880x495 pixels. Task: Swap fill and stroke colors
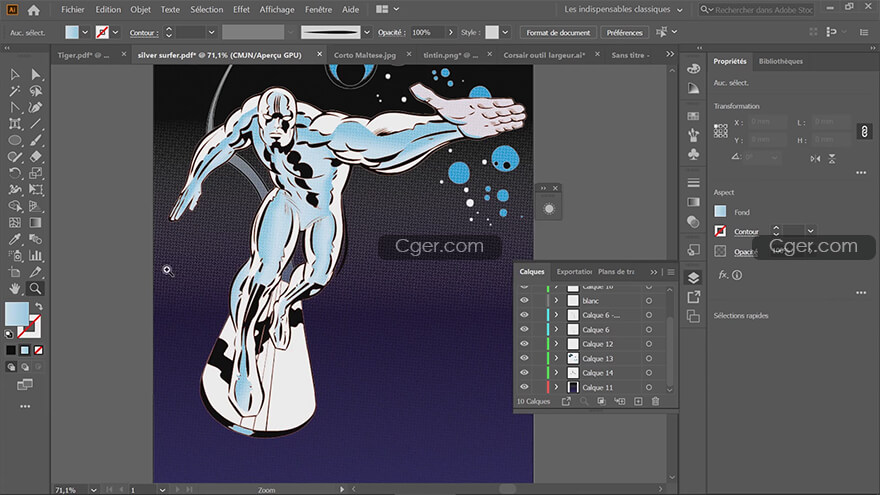pos(39,306)
